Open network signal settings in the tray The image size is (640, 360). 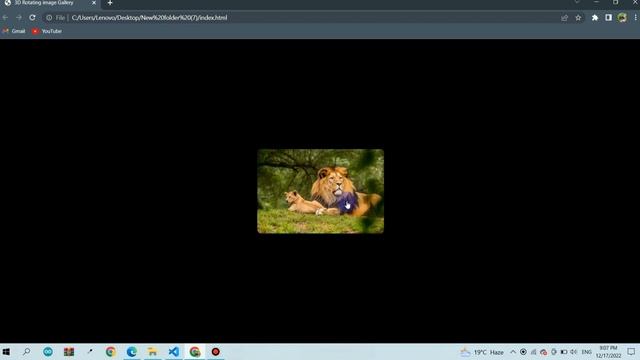(x=533, y=352)
